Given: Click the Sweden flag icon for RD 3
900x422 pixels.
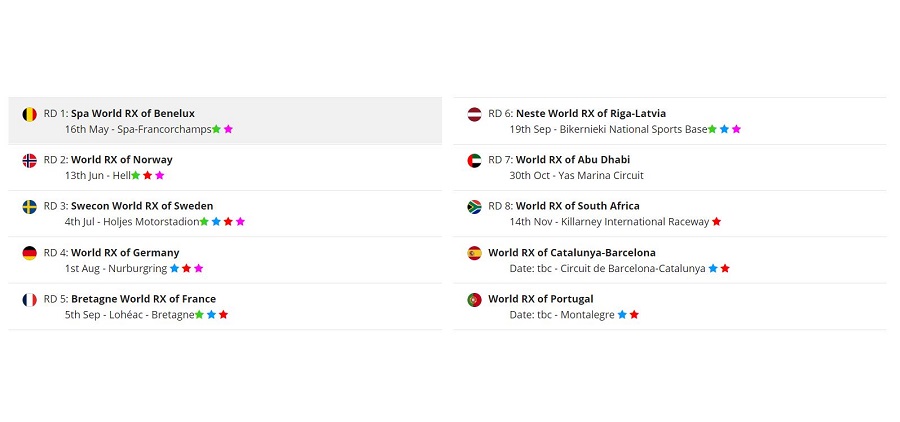Looking at the screenshot, I should 30,207.
